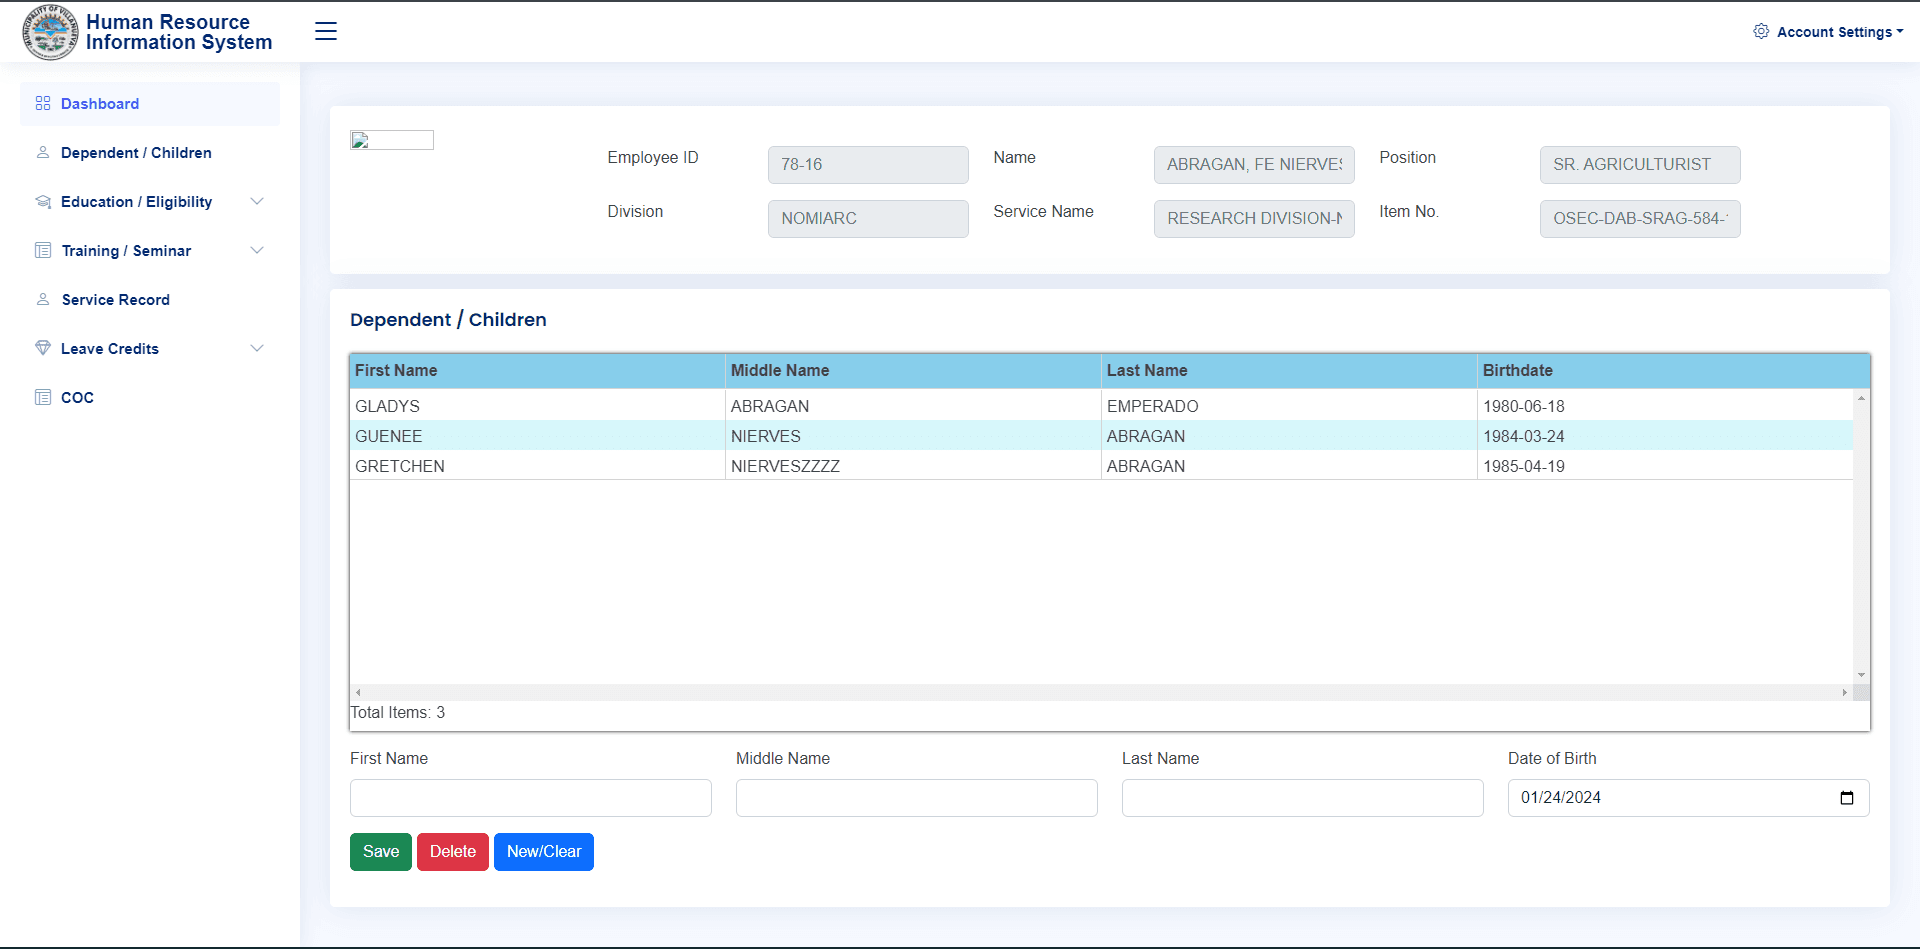Click the Last Name input field

pos(1303,798)
